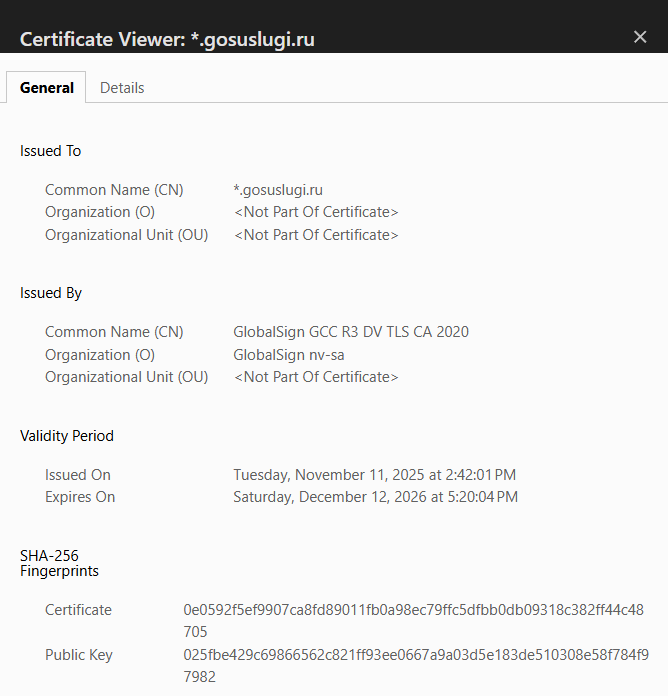Click the Issued To common name *.gosuslugi.ru
Viewport: 668px width, 696px height.
click(x=278, y=190)
